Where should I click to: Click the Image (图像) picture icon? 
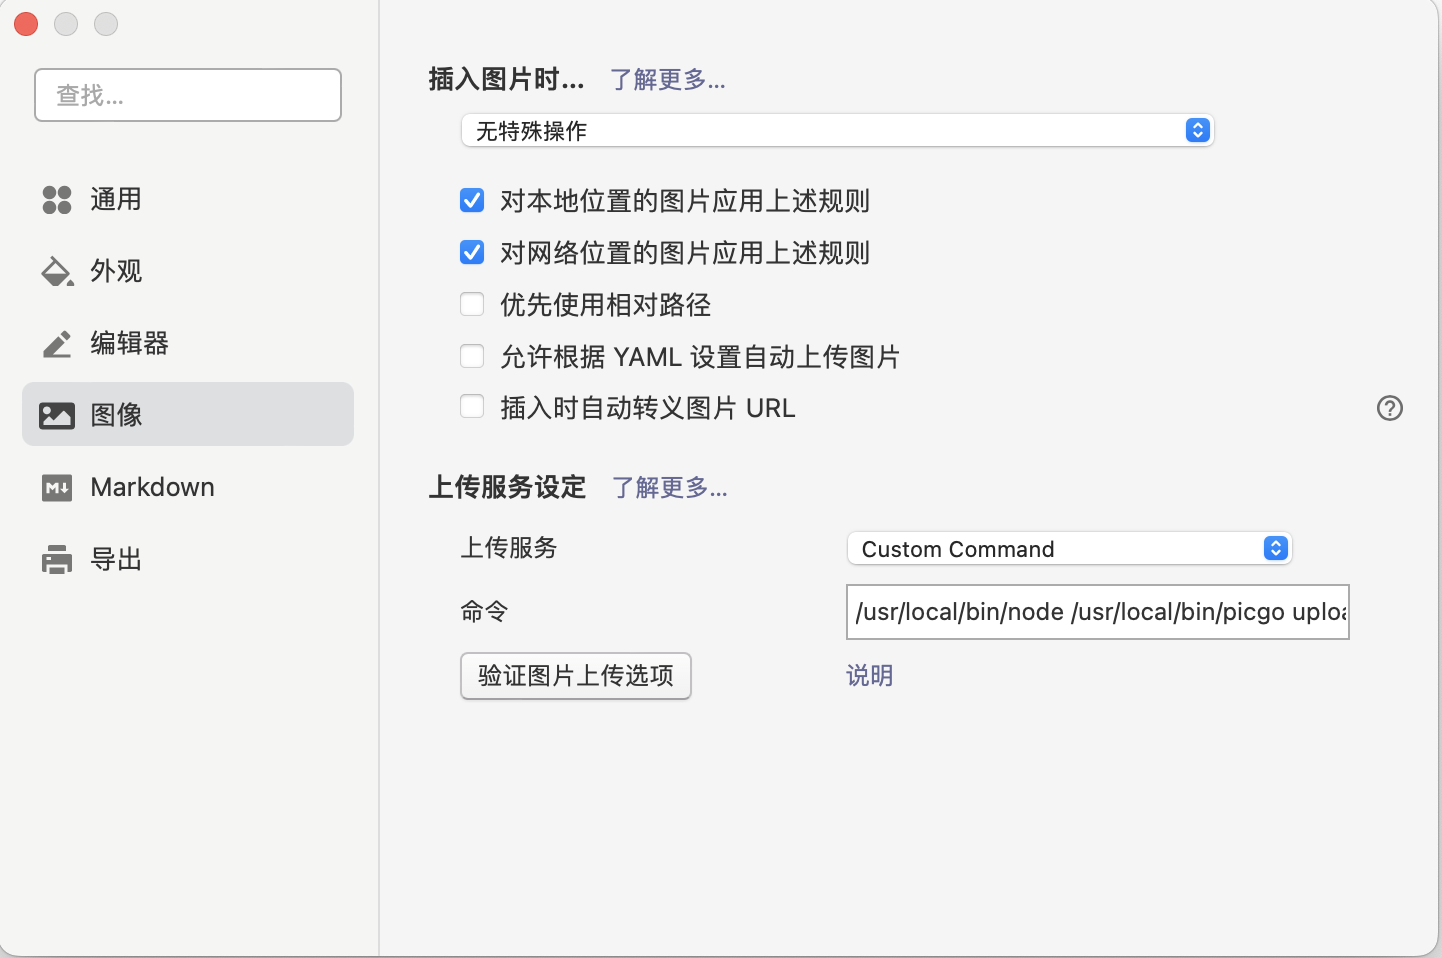[57, 416]
